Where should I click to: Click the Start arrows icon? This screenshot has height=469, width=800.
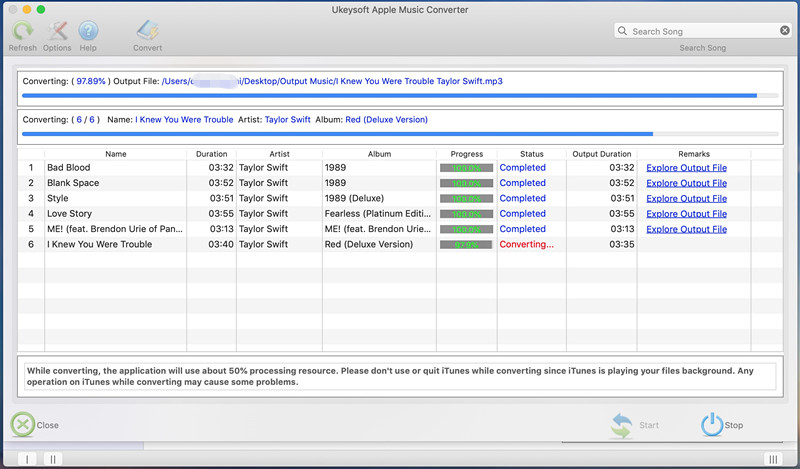[x=621, y=426]
